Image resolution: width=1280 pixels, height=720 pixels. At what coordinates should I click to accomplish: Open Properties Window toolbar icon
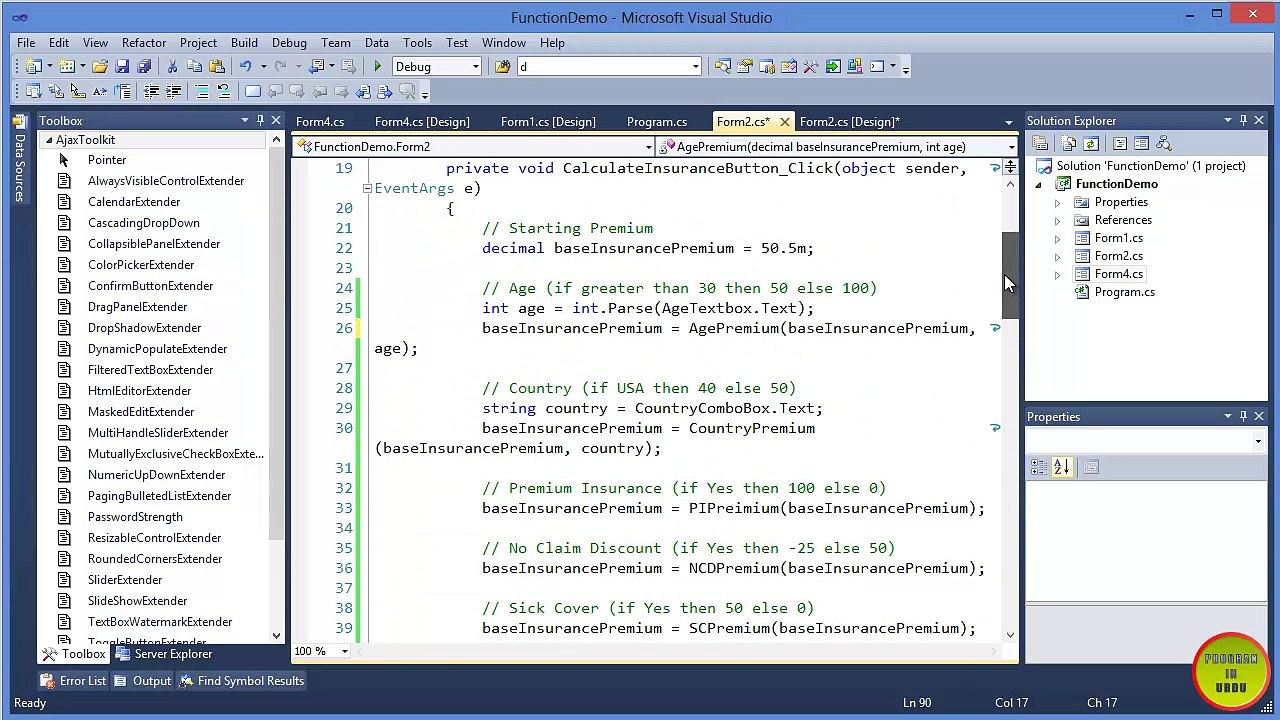point(744,66)
